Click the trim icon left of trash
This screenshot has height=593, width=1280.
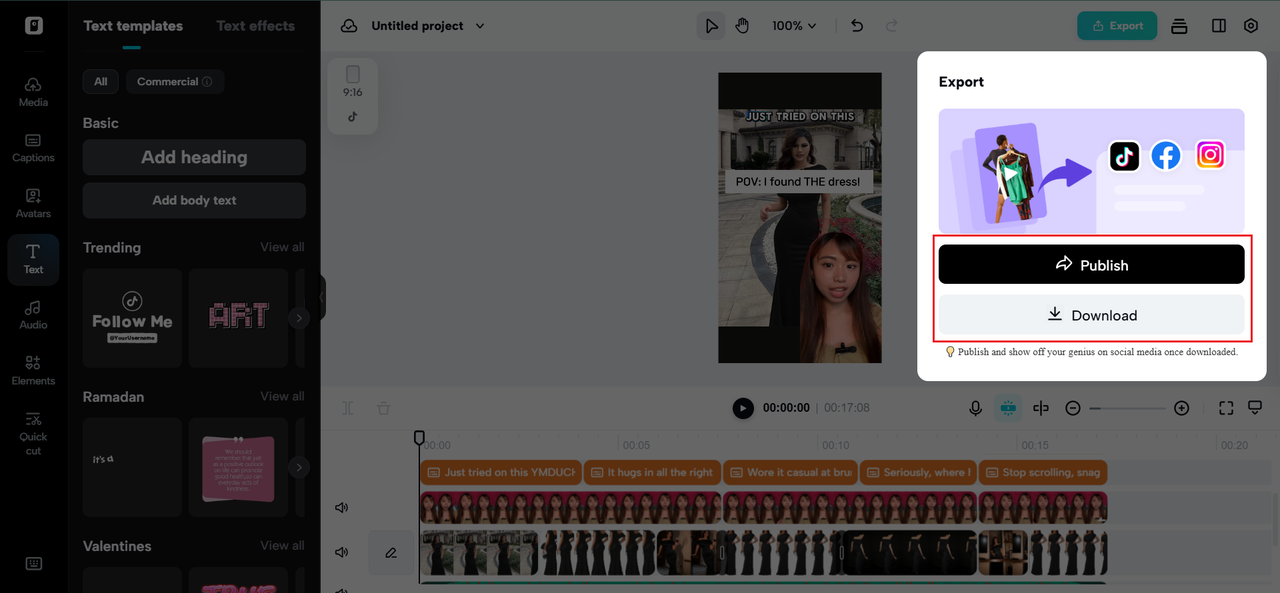(347, 408)
